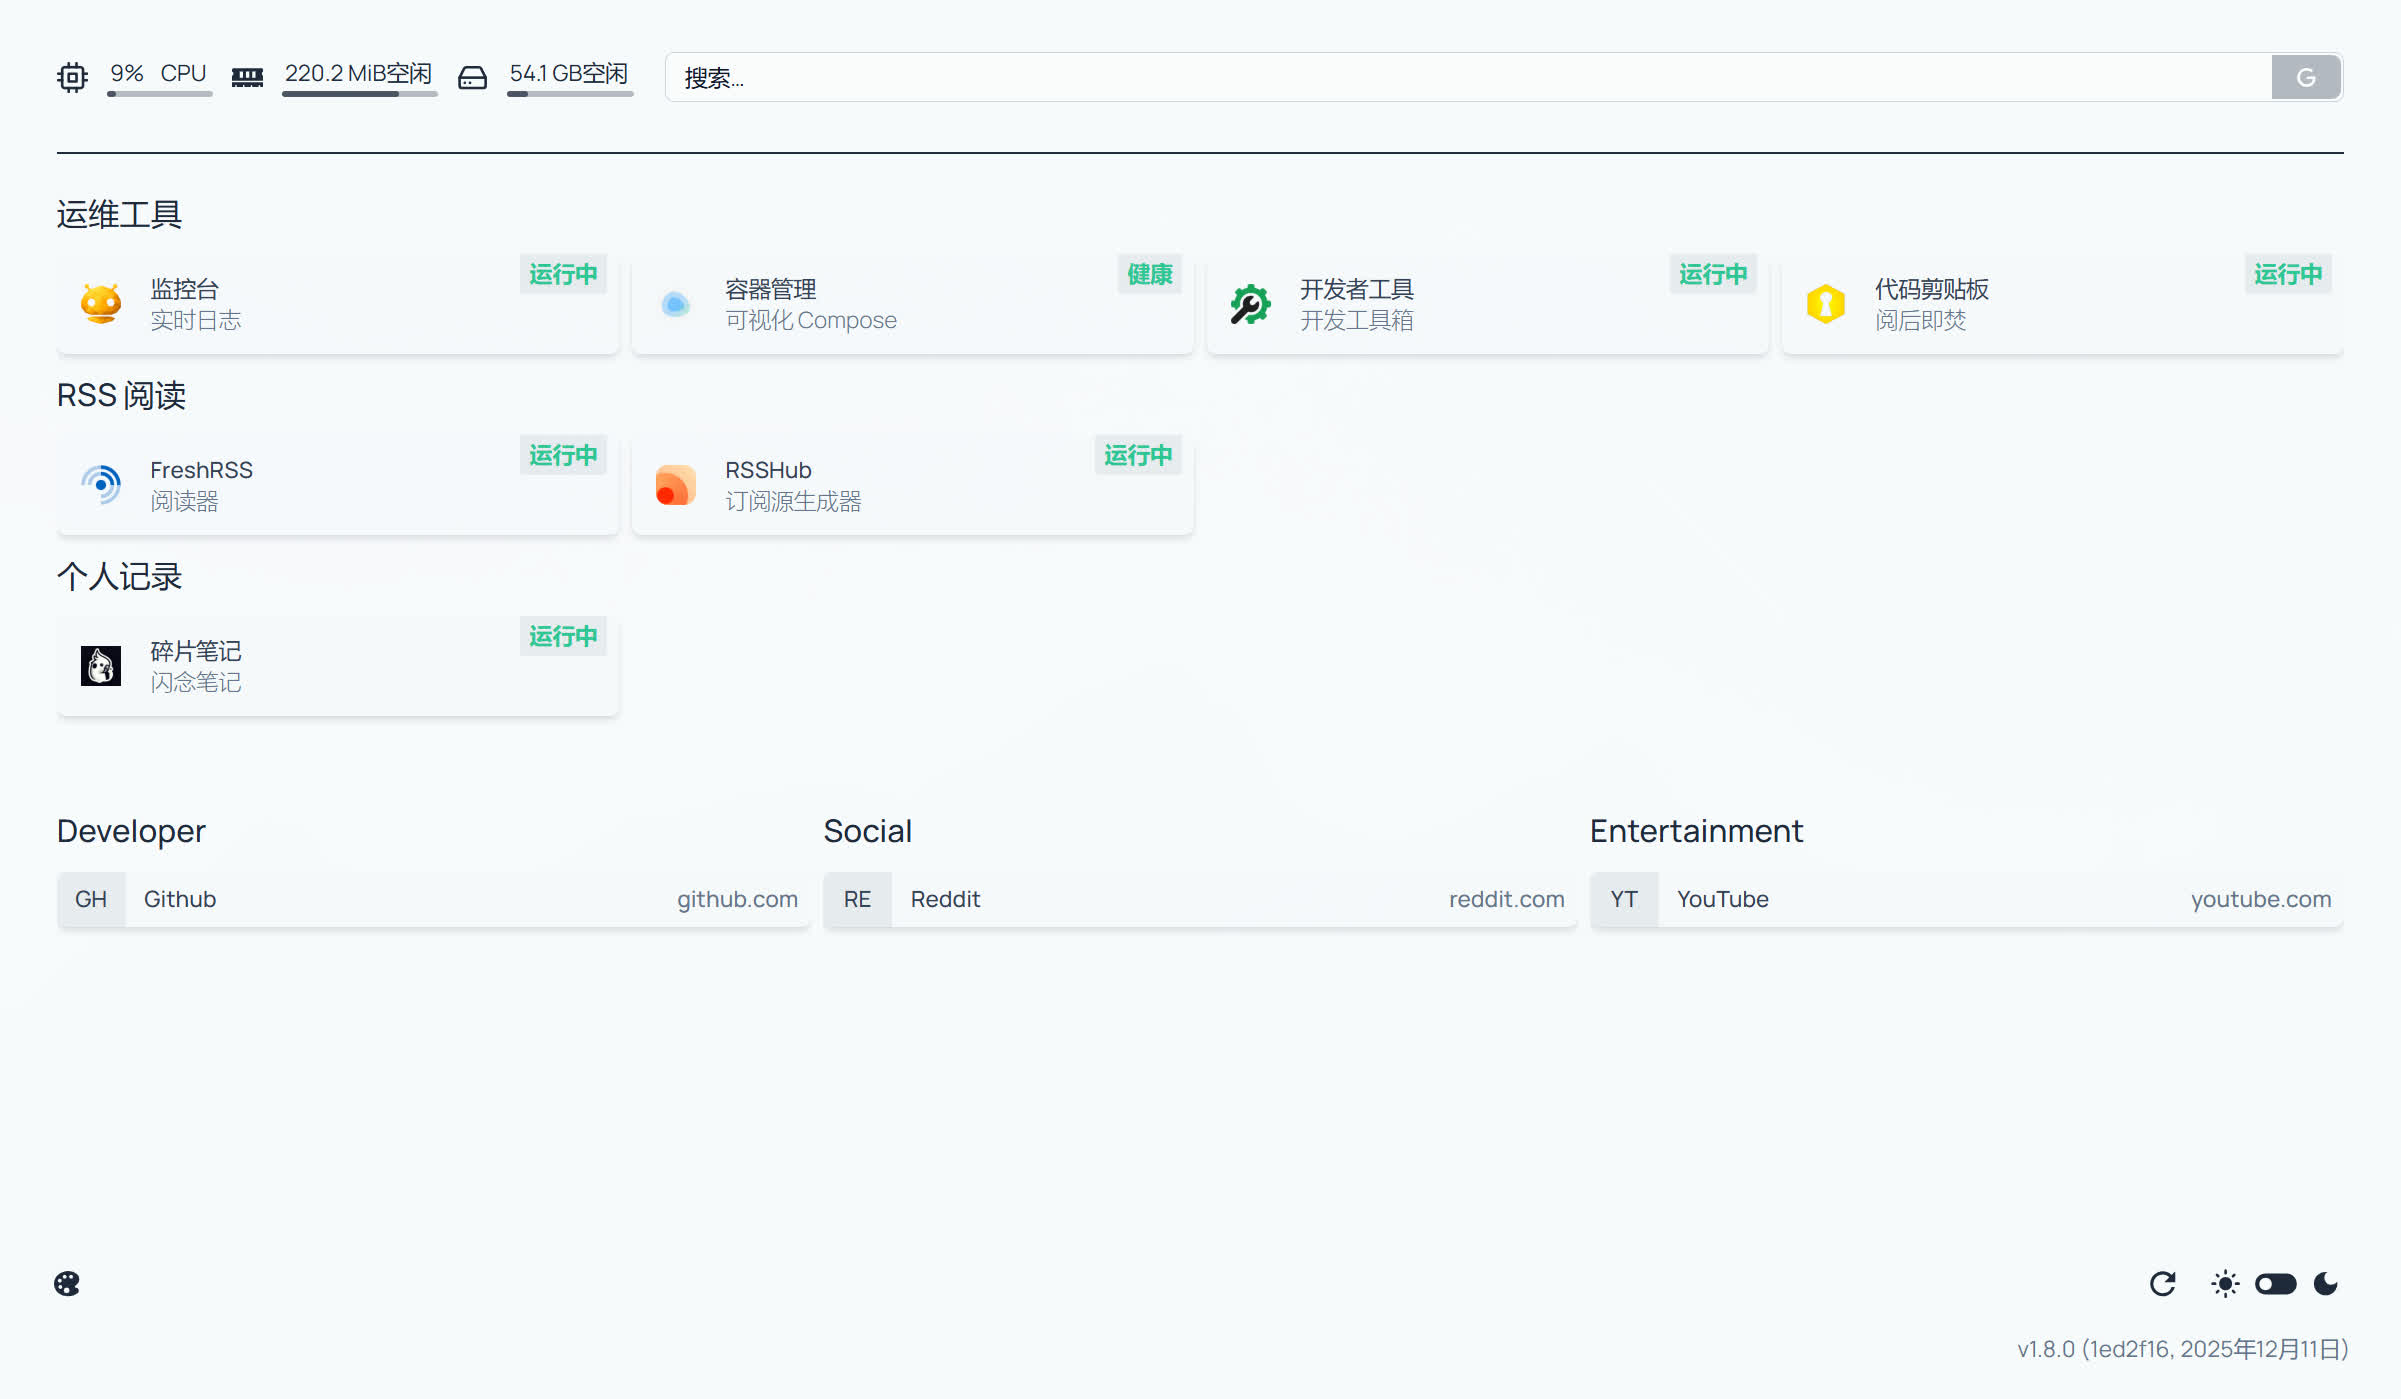Open the 碎片笔记 black avatar icon

click(x=101, y=666)
